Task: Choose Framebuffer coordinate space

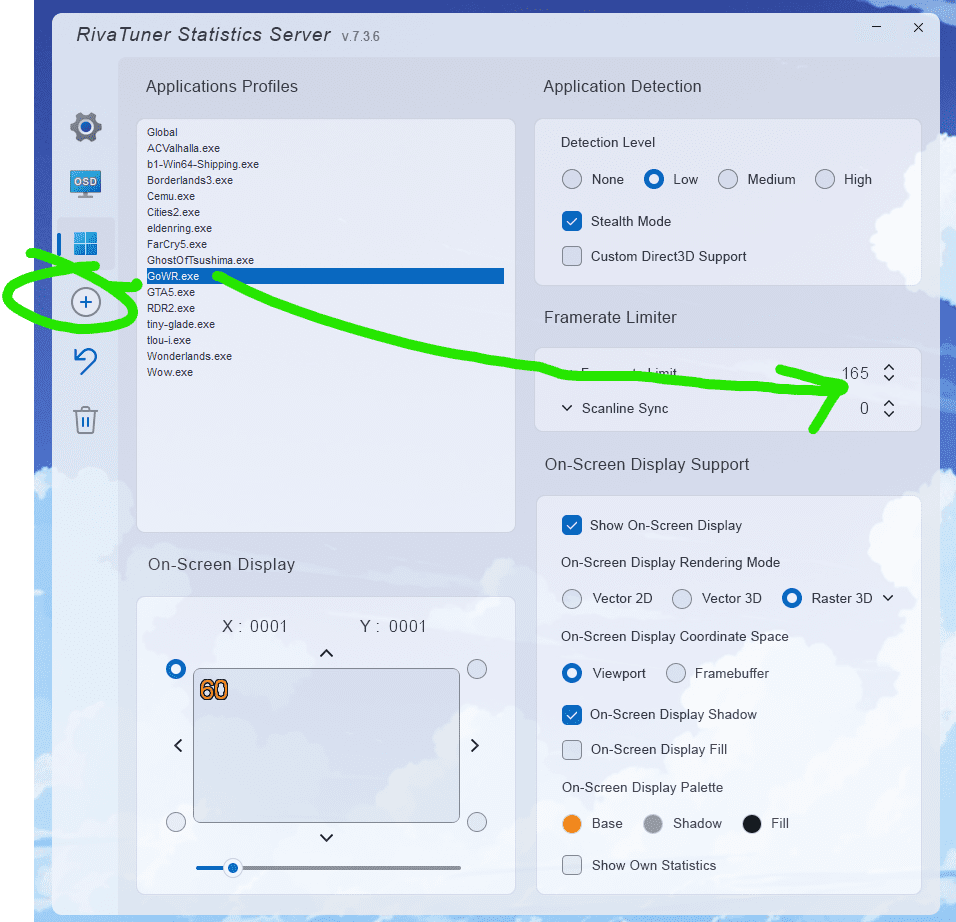Action: 676,673
